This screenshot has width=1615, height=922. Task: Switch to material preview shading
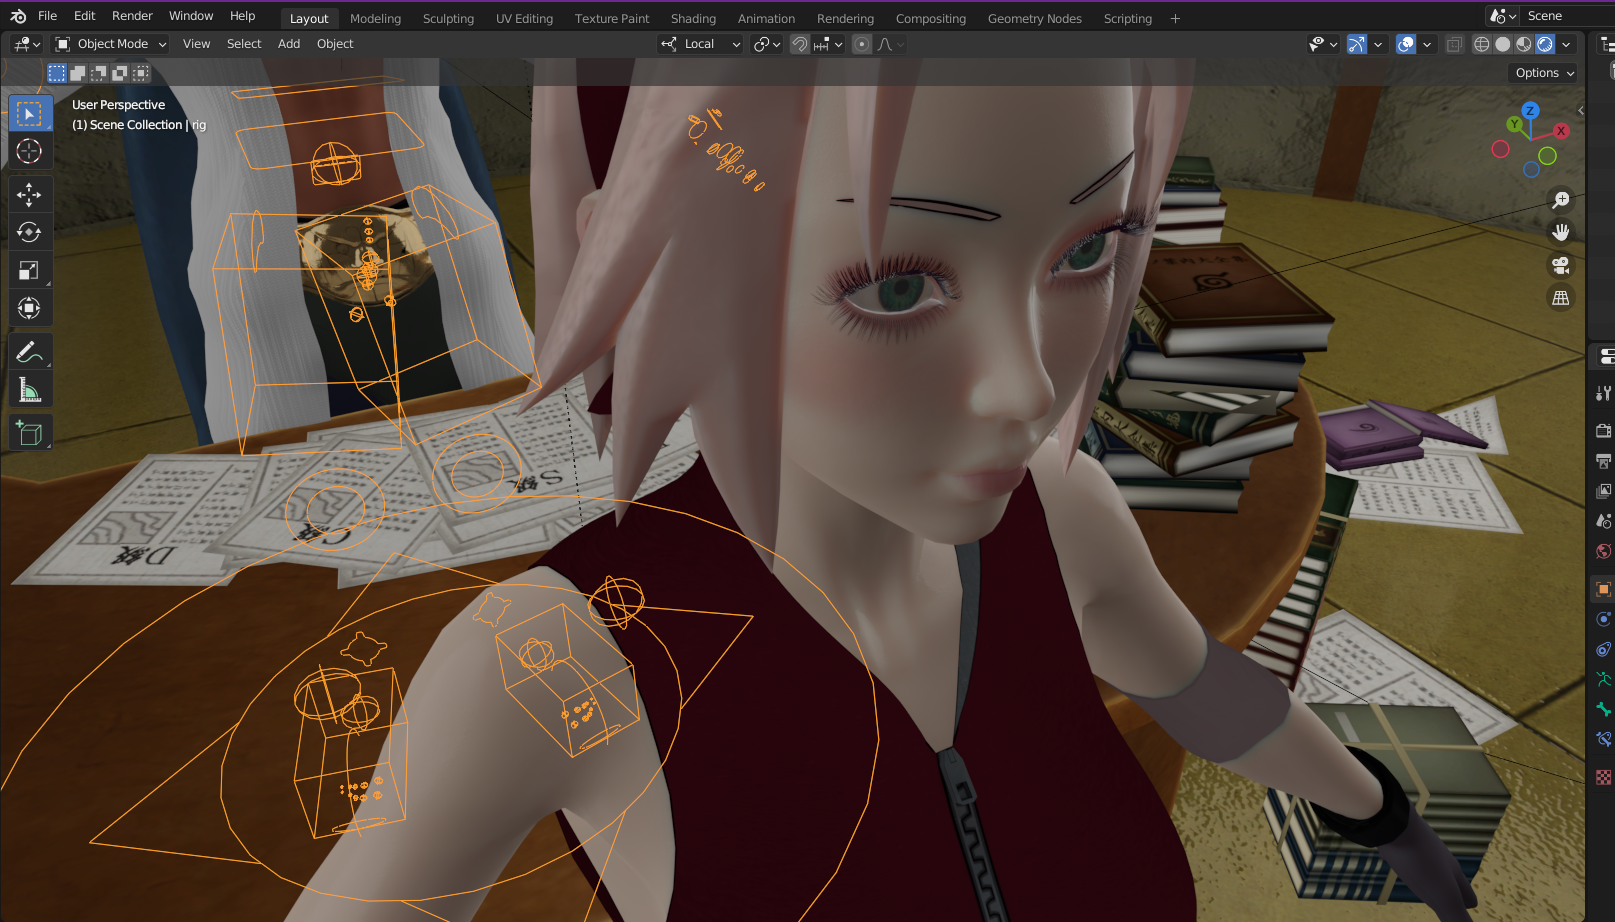(x=1524, y=44)
